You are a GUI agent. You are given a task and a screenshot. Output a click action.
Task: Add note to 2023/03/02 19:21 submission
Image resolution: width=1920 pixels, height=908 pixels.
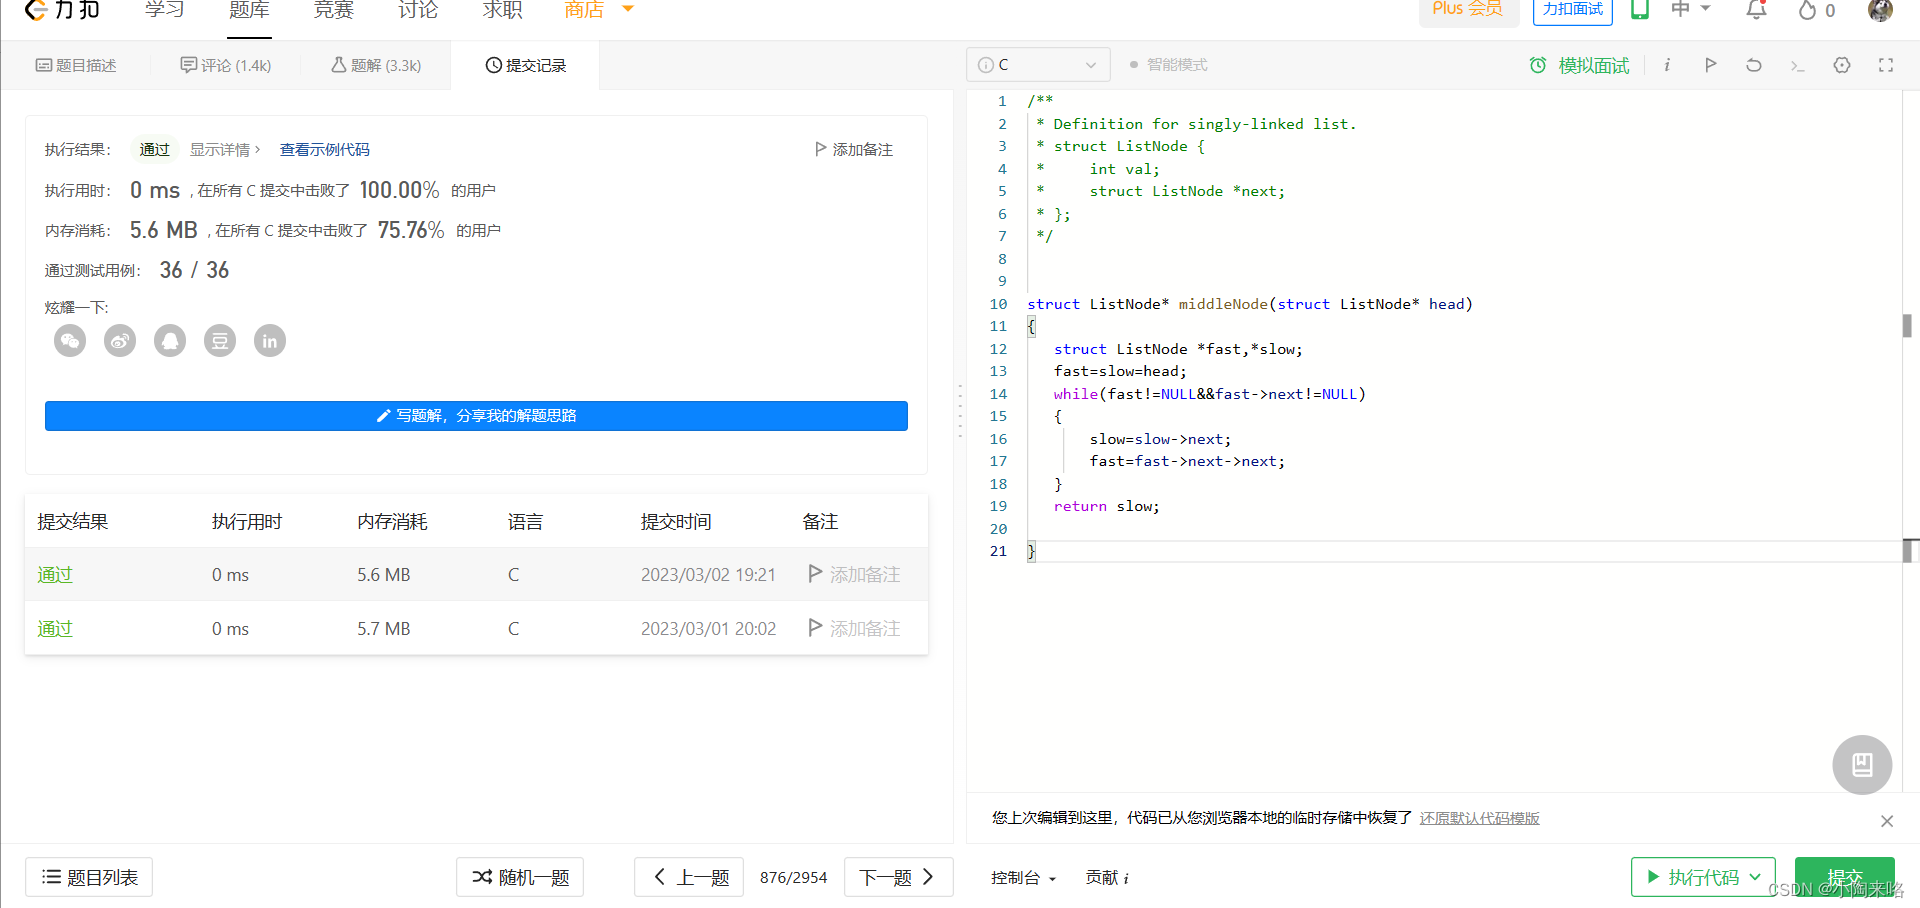[855, 575]
